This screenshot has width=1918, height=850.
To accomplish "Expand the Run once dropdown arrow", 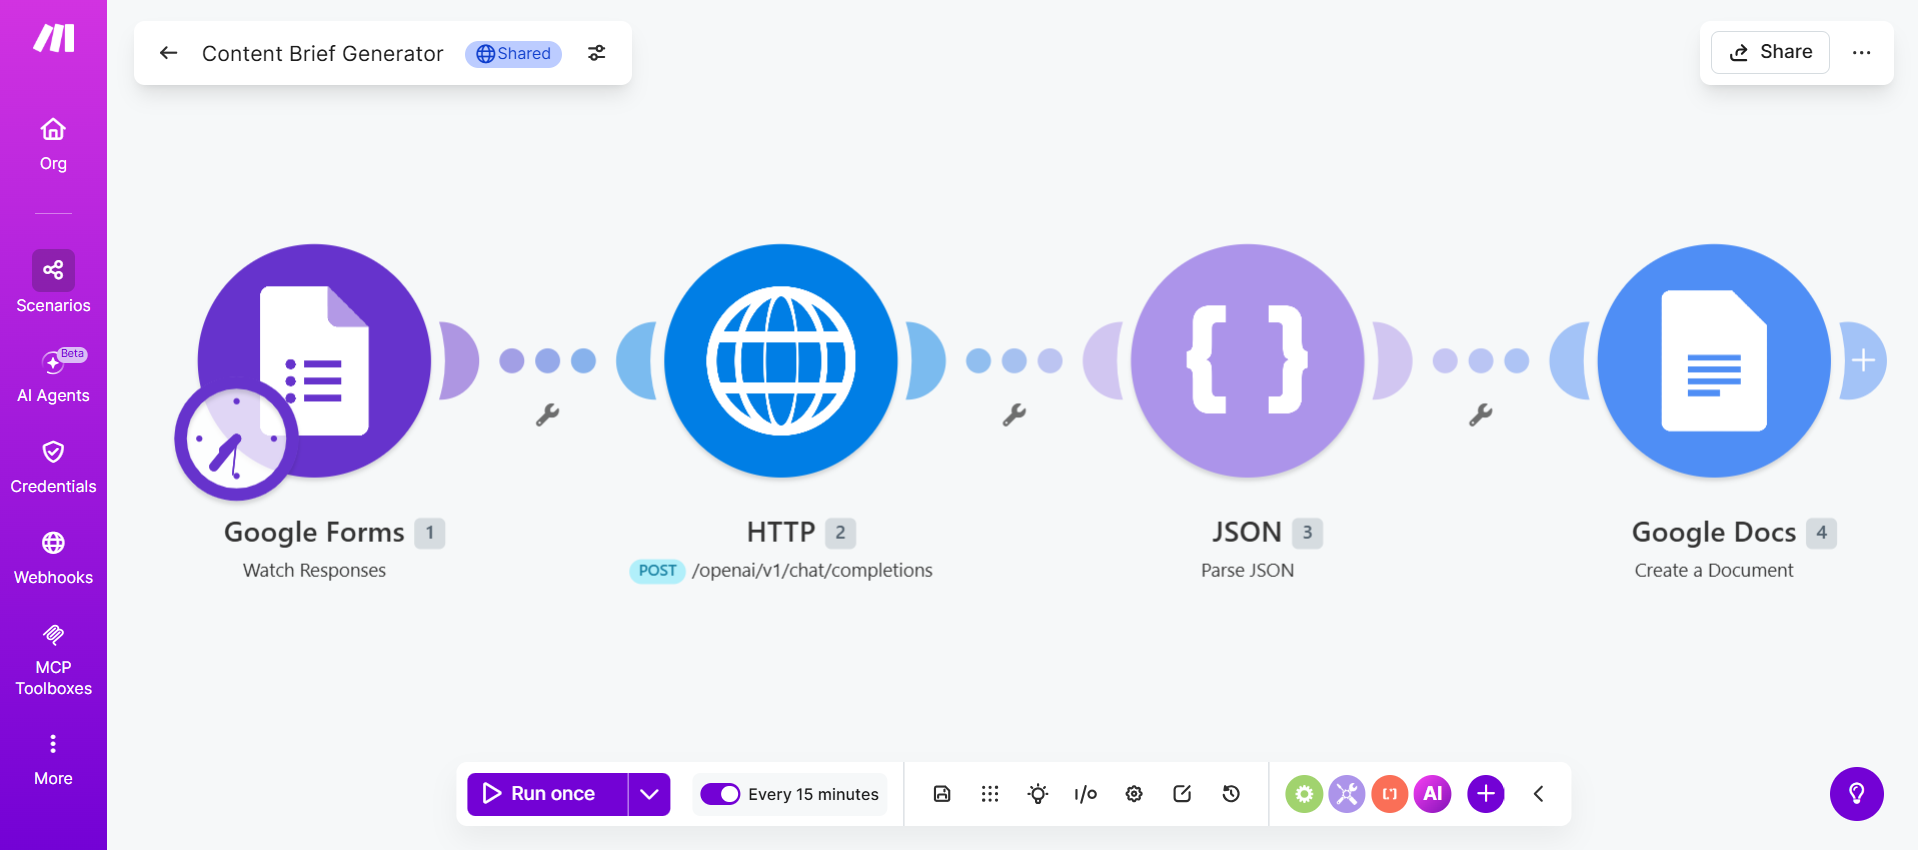I will click(x=650, y=794).
